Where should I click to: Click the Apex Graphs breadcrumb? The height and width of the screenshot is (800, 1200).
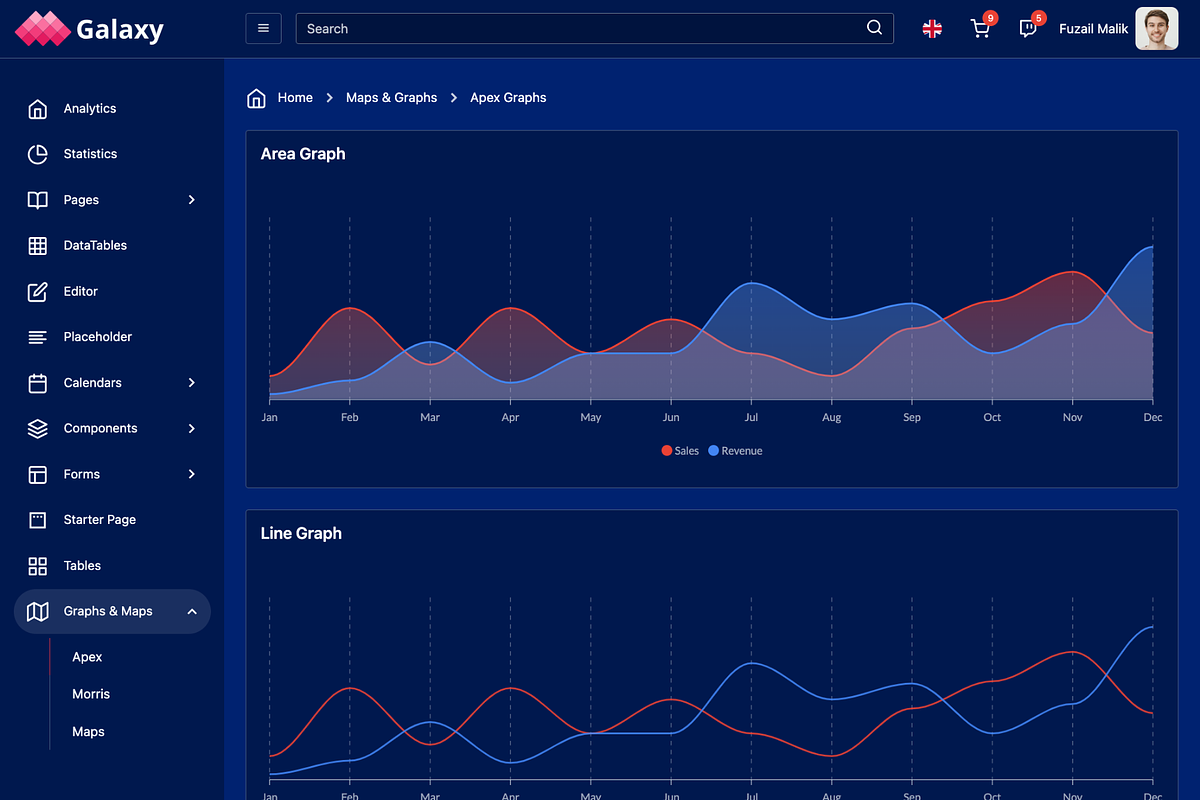(508, 98)
